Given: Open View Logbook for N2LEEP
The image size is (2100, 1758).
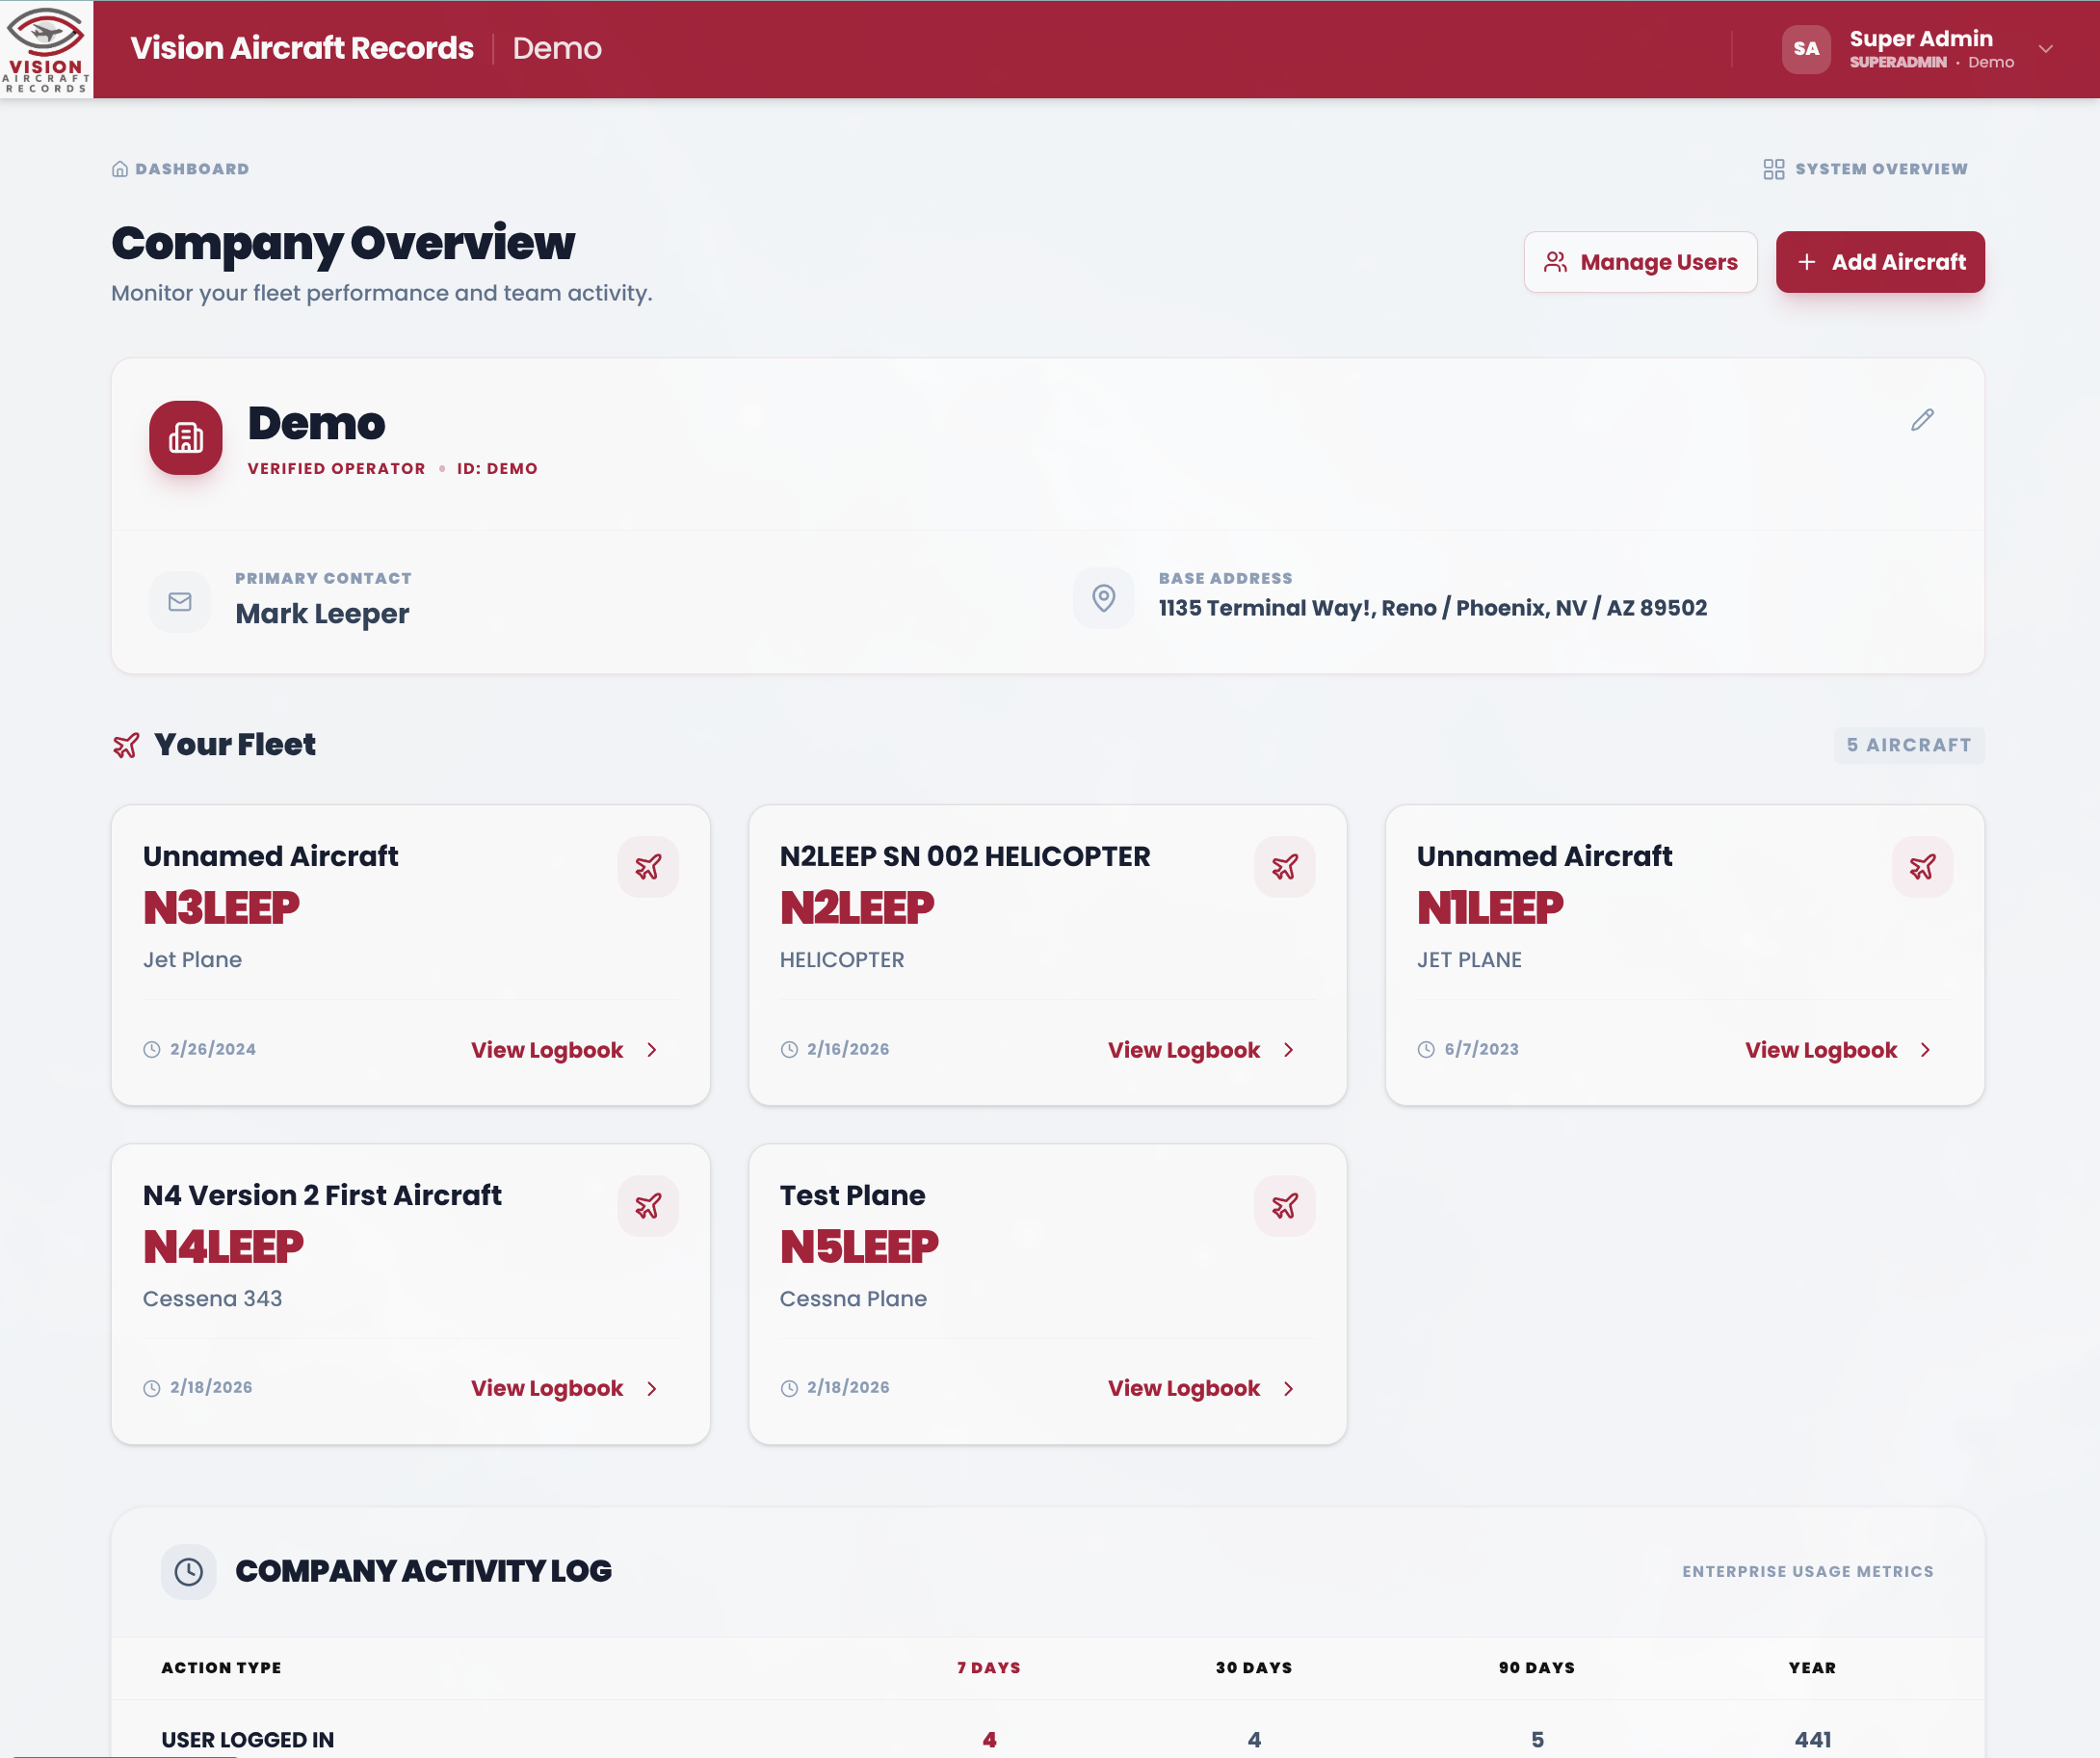Looking at the screenshot, I should 1183,1049.
